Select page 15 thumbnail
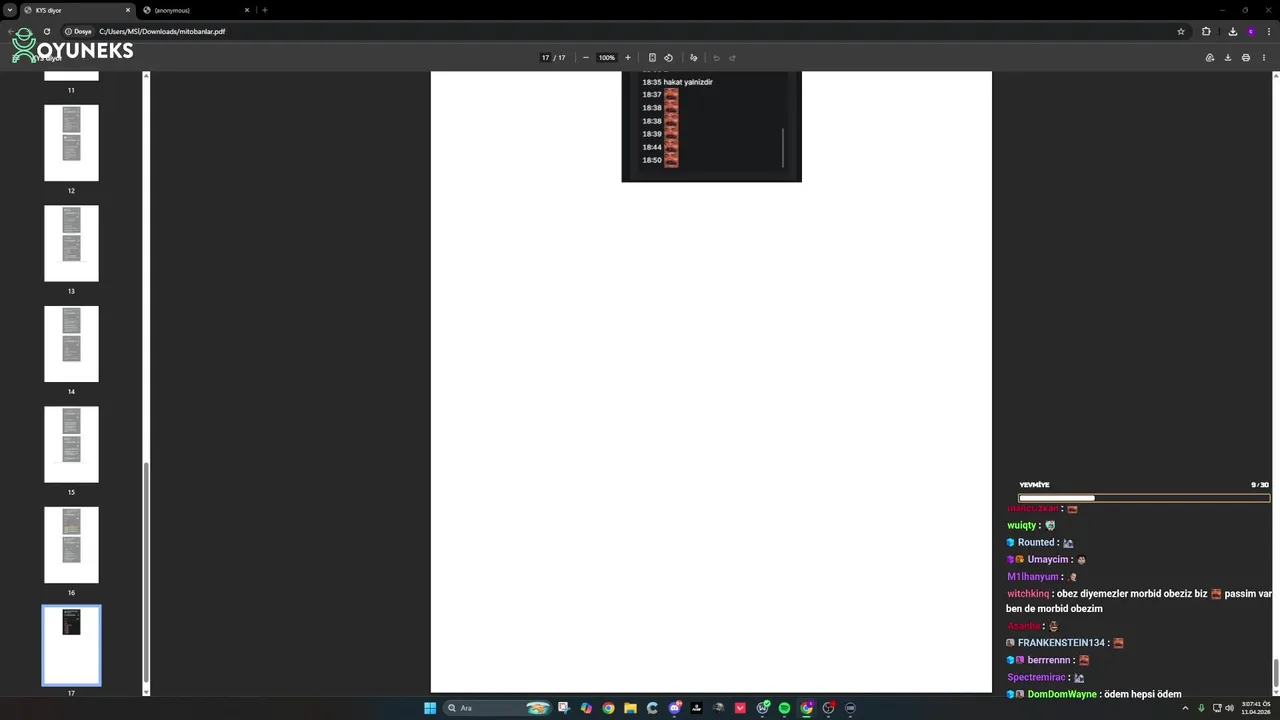The image size is (1280, 720). point(71,444)
